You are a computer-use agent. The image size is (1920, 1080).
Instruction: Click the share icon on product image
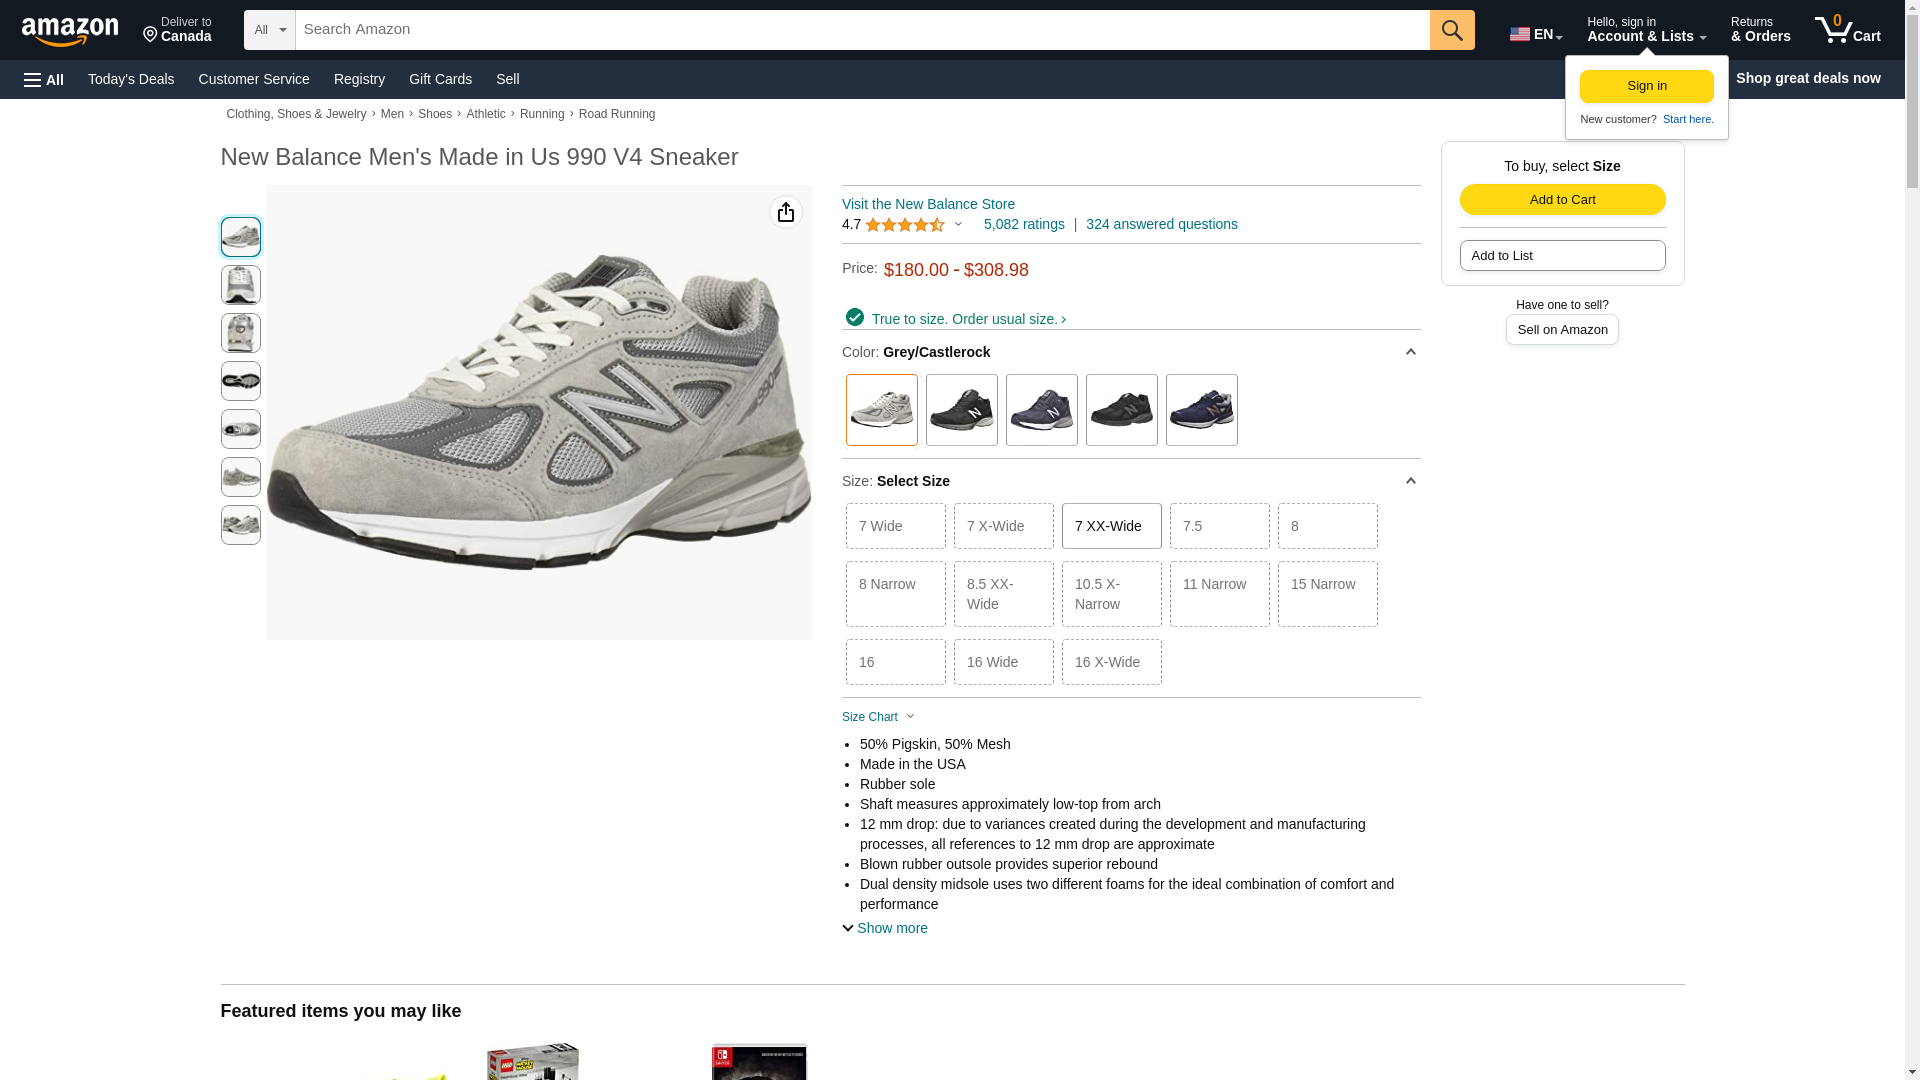click(x=786, y=212)
